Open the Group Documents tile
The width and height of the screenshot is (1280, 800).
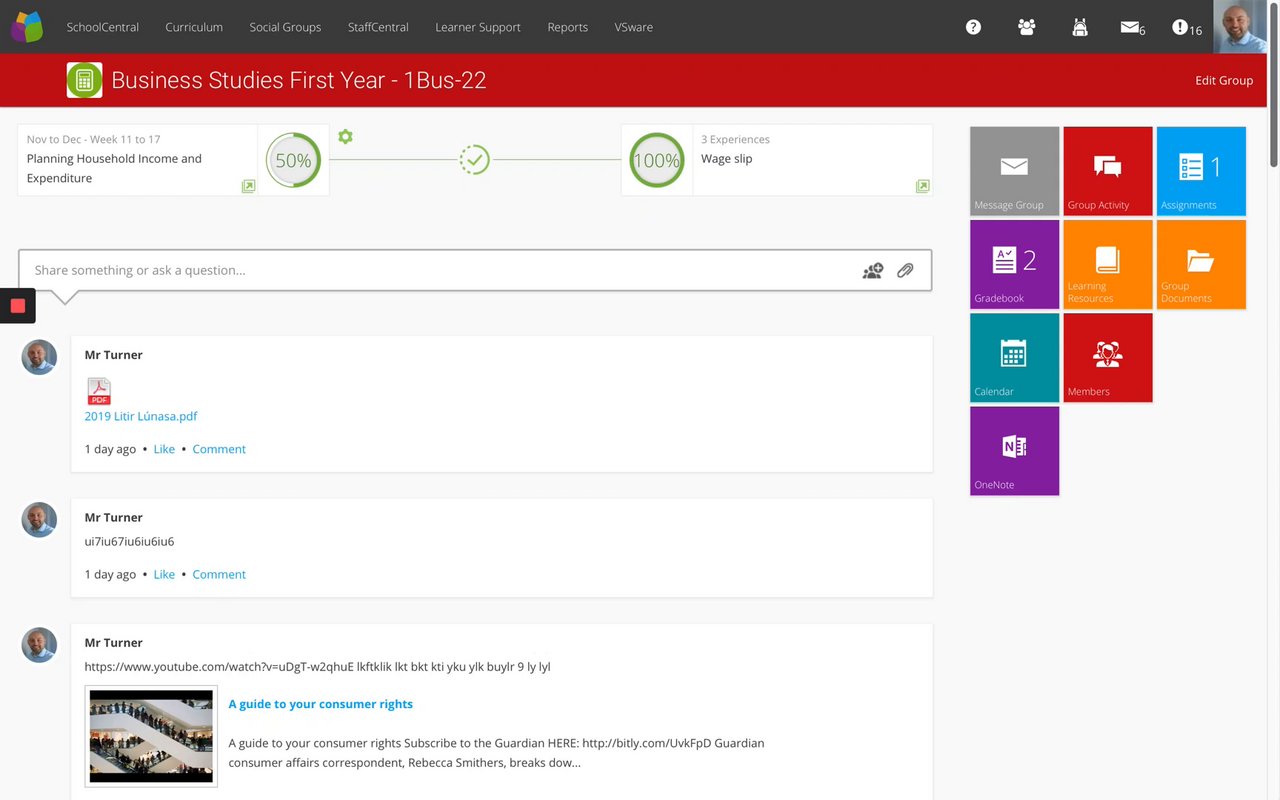[1201, 264]
